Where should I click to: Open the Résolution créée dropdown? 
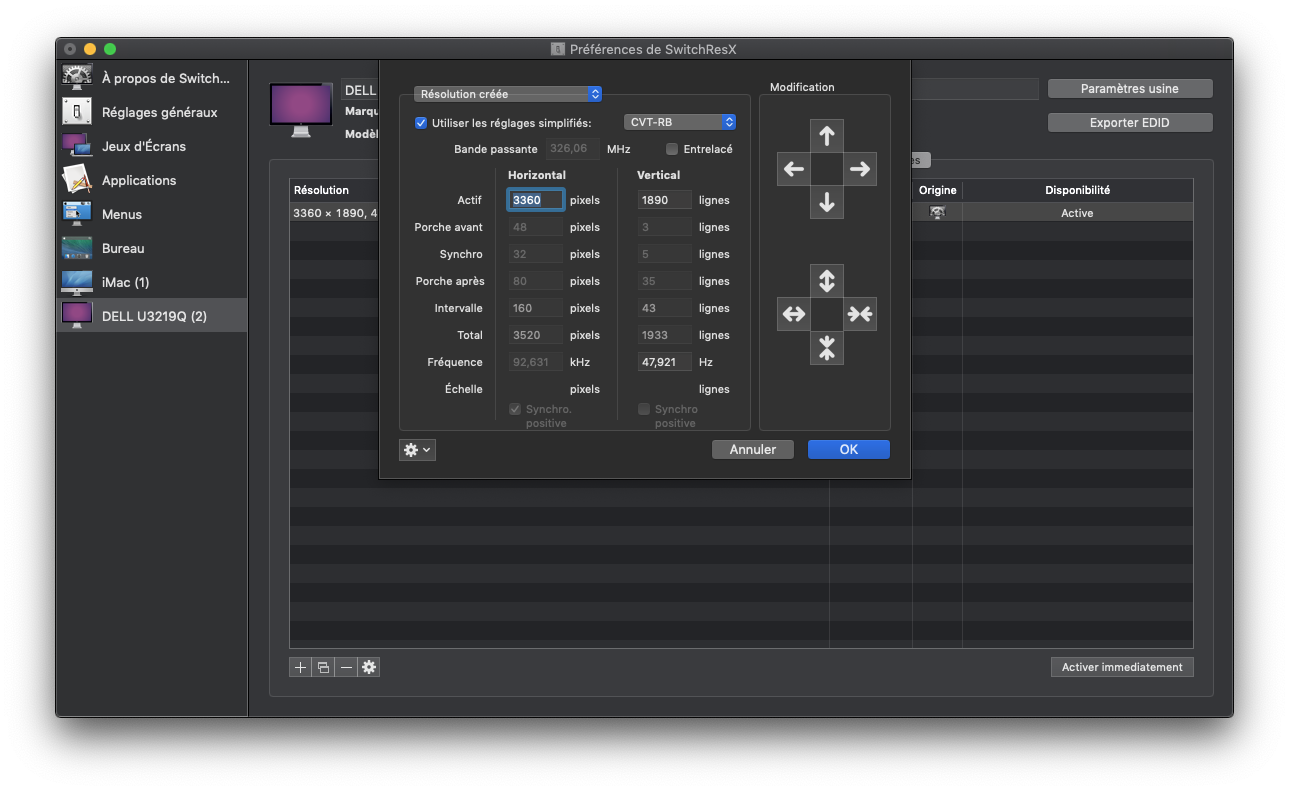508,94
